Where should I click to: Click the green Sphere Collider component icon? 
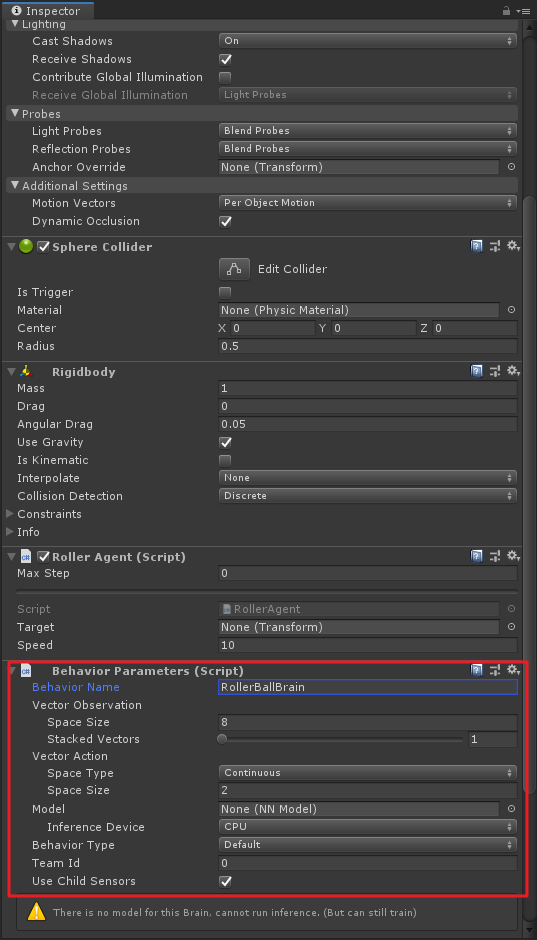coord(26,246)
